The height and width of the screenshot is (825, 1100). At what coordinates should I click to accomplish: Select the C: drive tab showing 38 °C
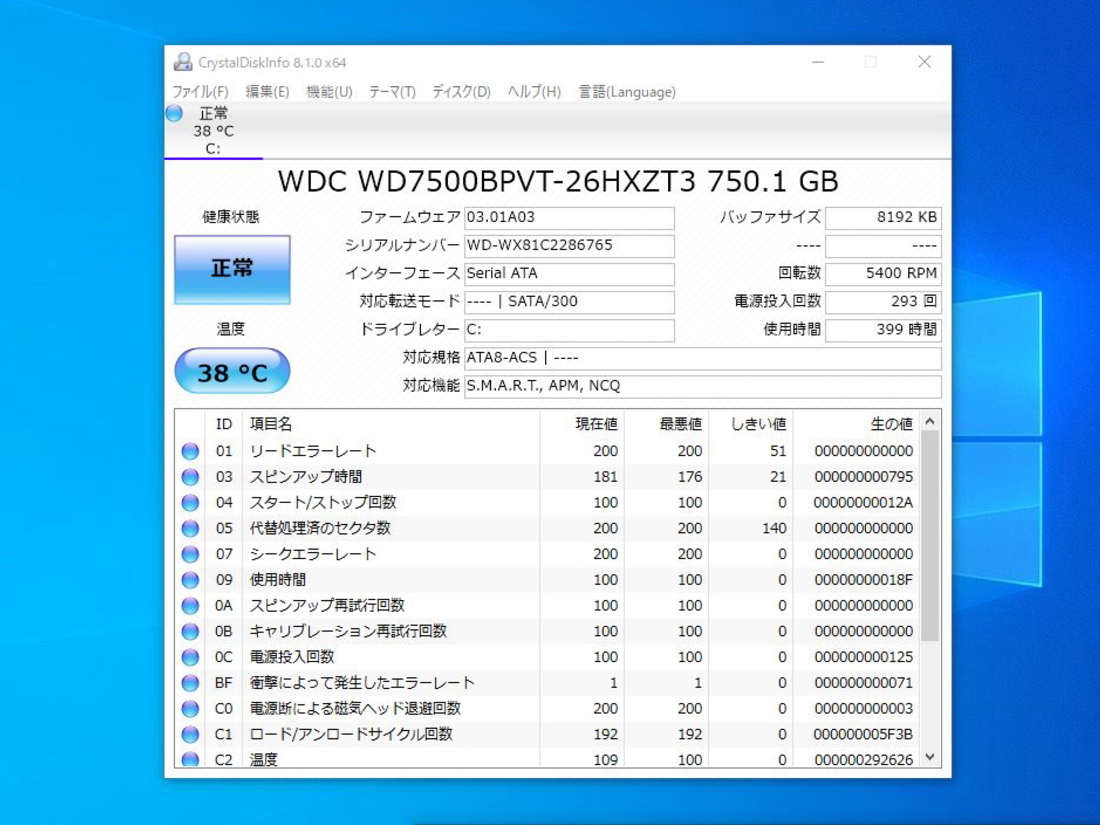coord(213,131)
